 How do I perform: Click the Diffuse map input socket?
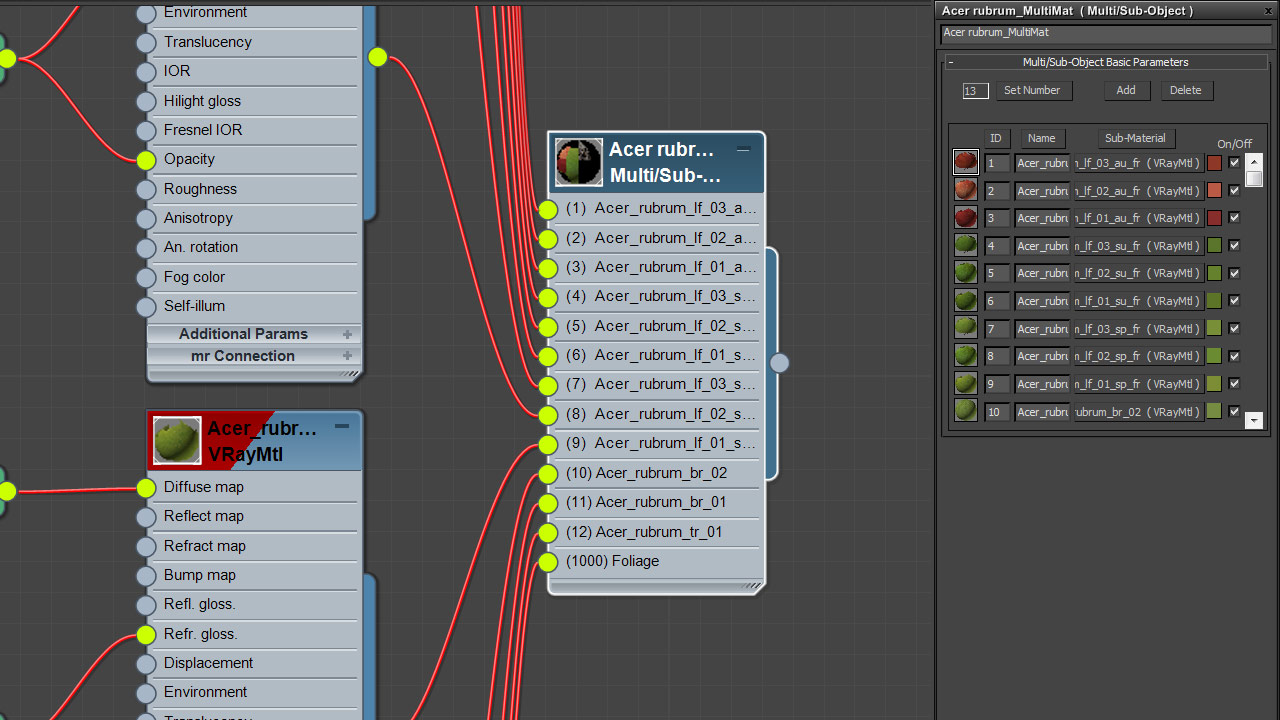tap(146, 487)
